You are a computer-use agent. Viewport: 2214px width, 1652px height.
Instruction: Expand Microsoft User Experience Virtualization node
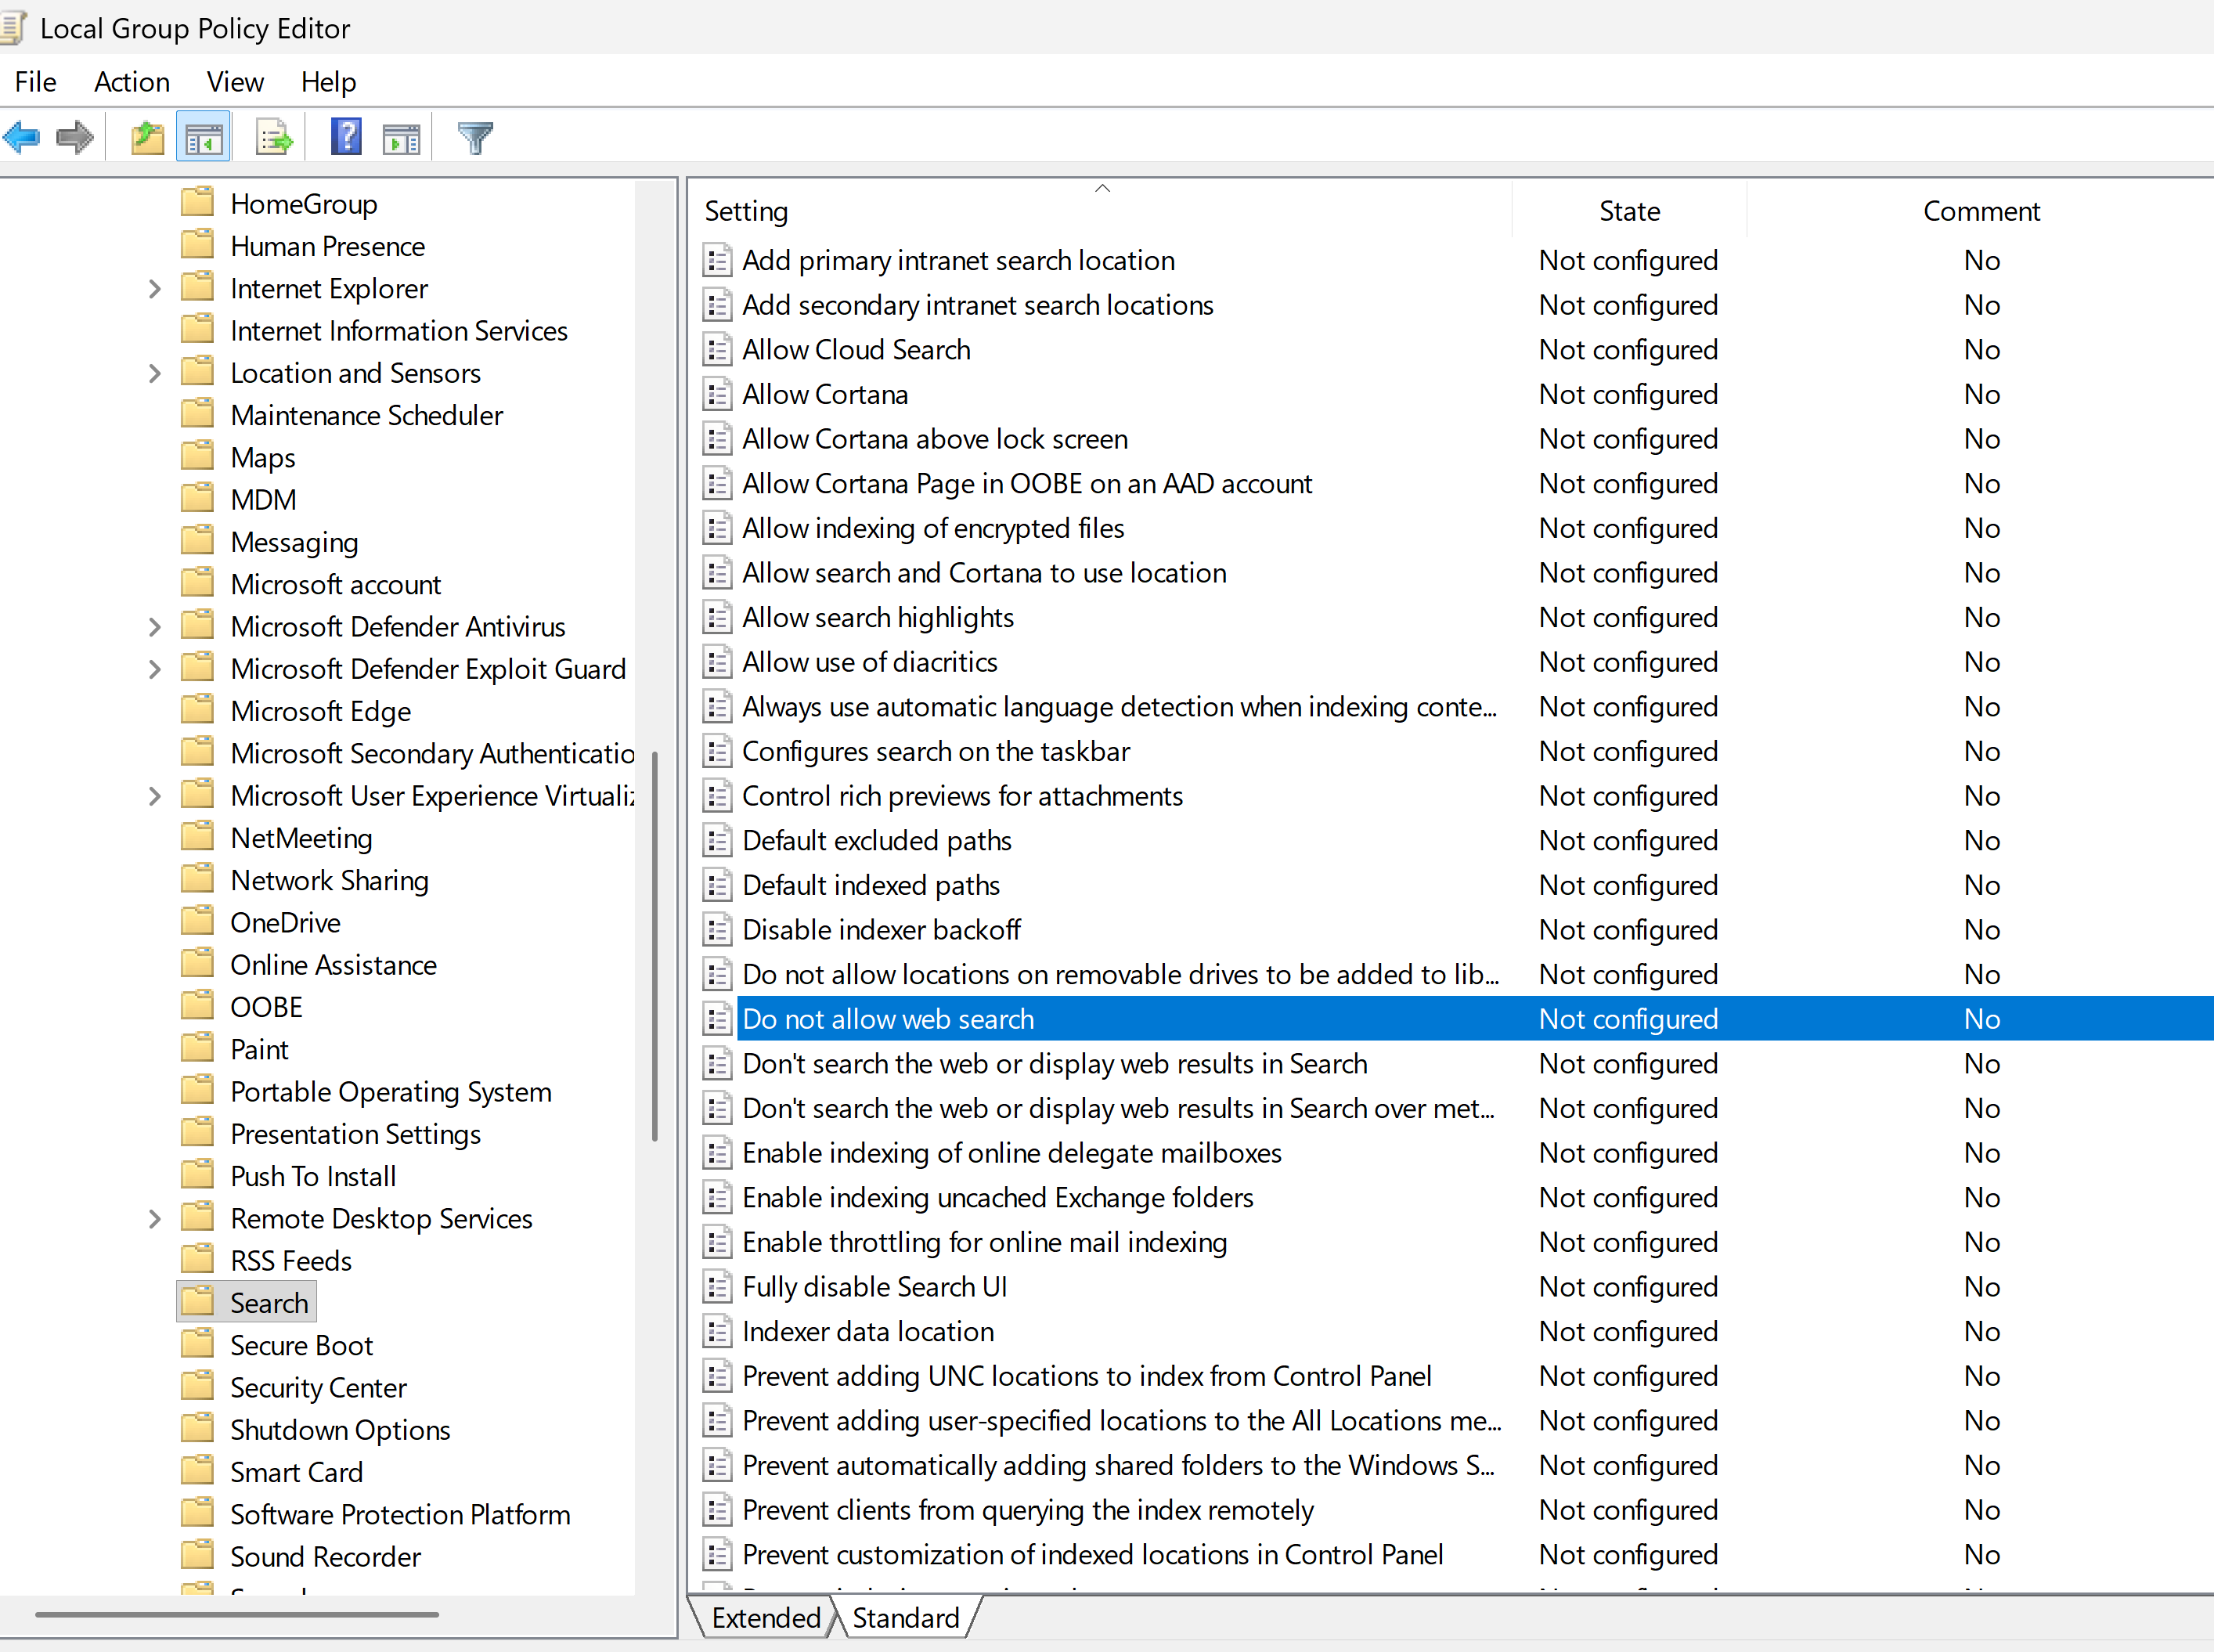154,796
